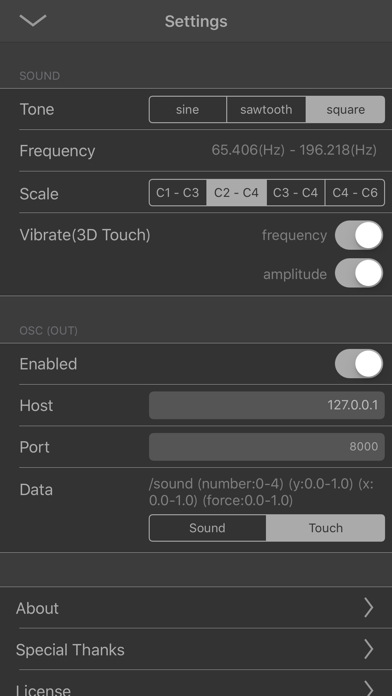Open the About page
This screenshot has height=696, width=392.
point(196,608)
